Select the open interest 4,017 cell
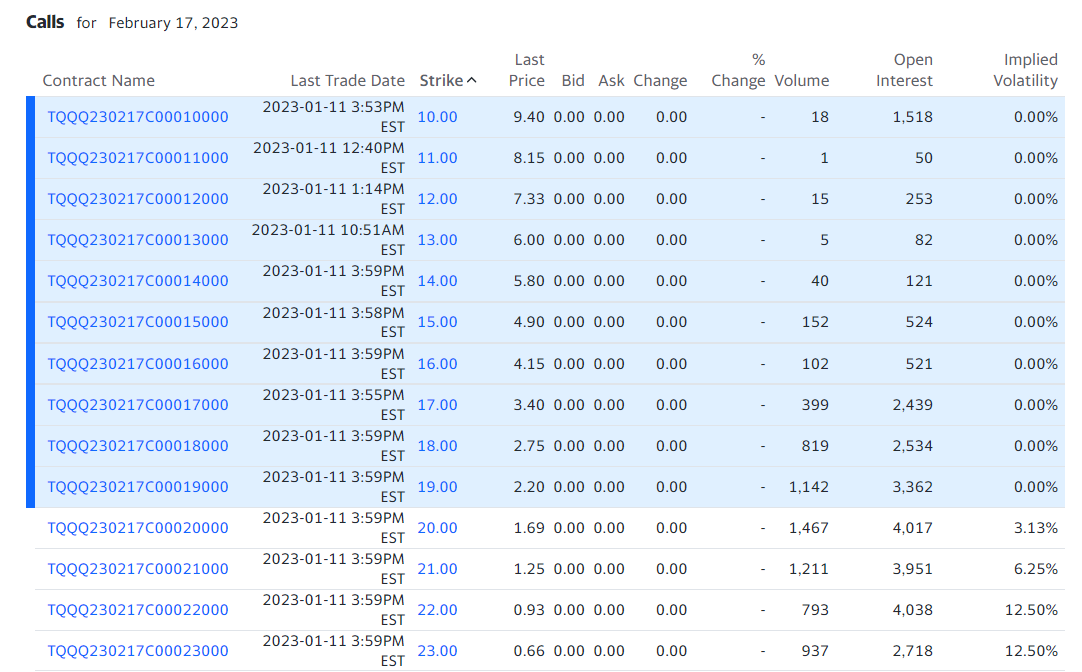This screenshot has width=1082, height=672. [x=912, y=528]
